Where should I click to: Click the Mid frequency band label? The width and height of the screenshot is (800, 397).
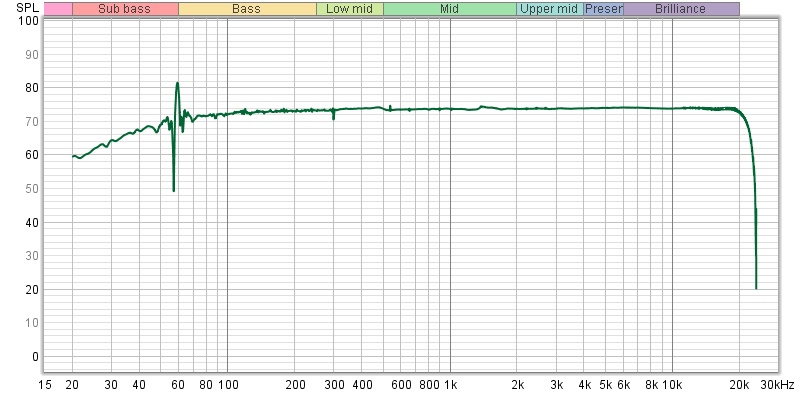450,9
